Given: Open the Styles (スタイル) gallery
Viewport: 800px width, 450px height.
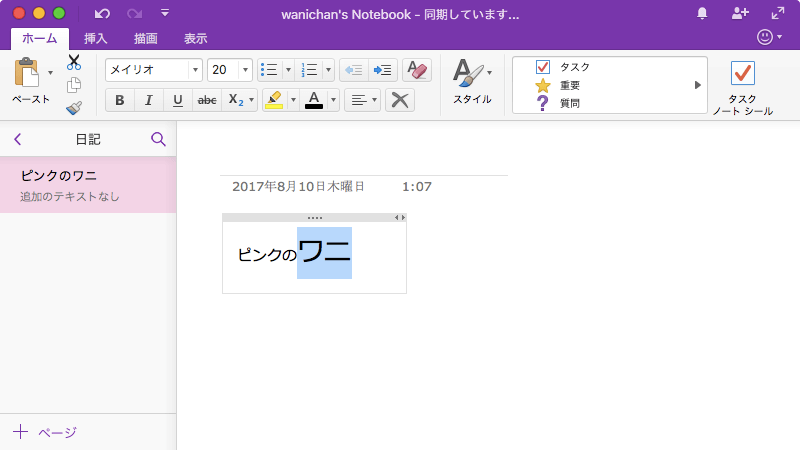Looking at the screenshot, I should [x=472, y=82].
